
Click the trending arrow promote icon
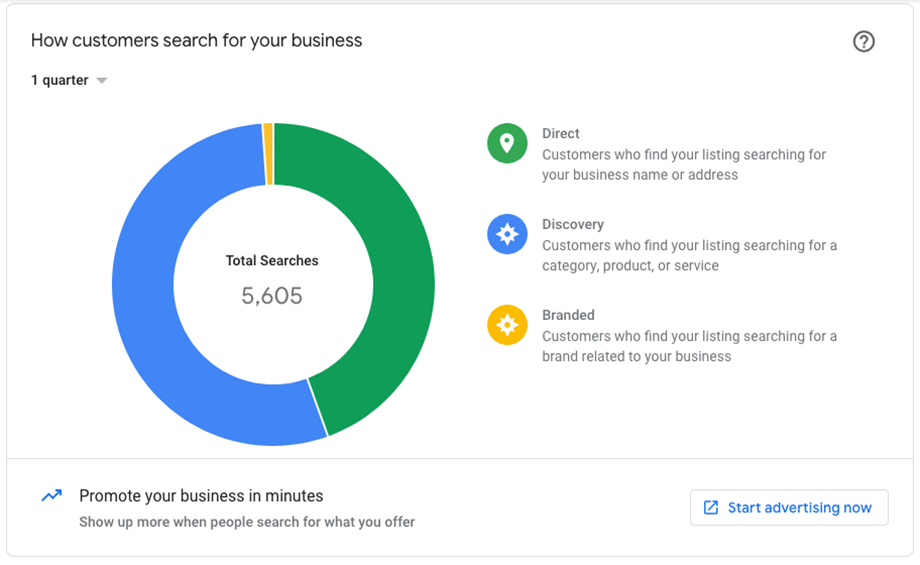point(52,496)
